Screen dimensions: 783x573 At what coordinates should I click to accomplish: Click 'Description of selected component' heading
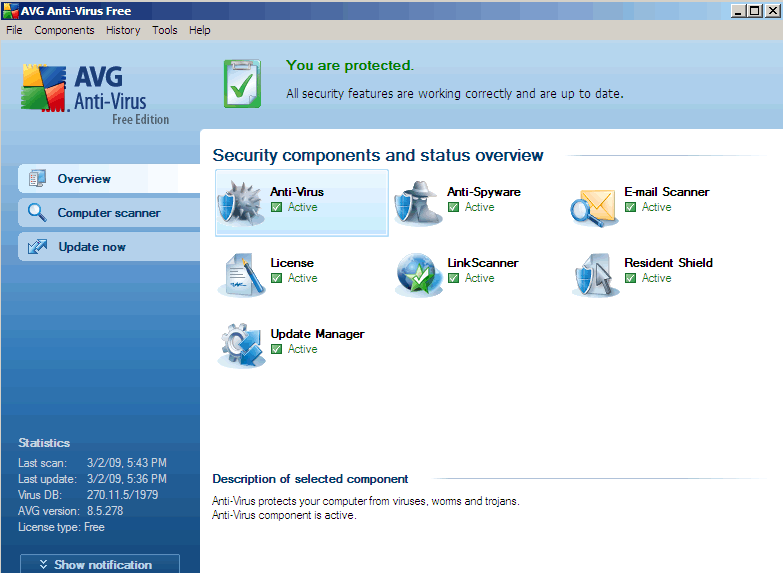tap(310, 479)
